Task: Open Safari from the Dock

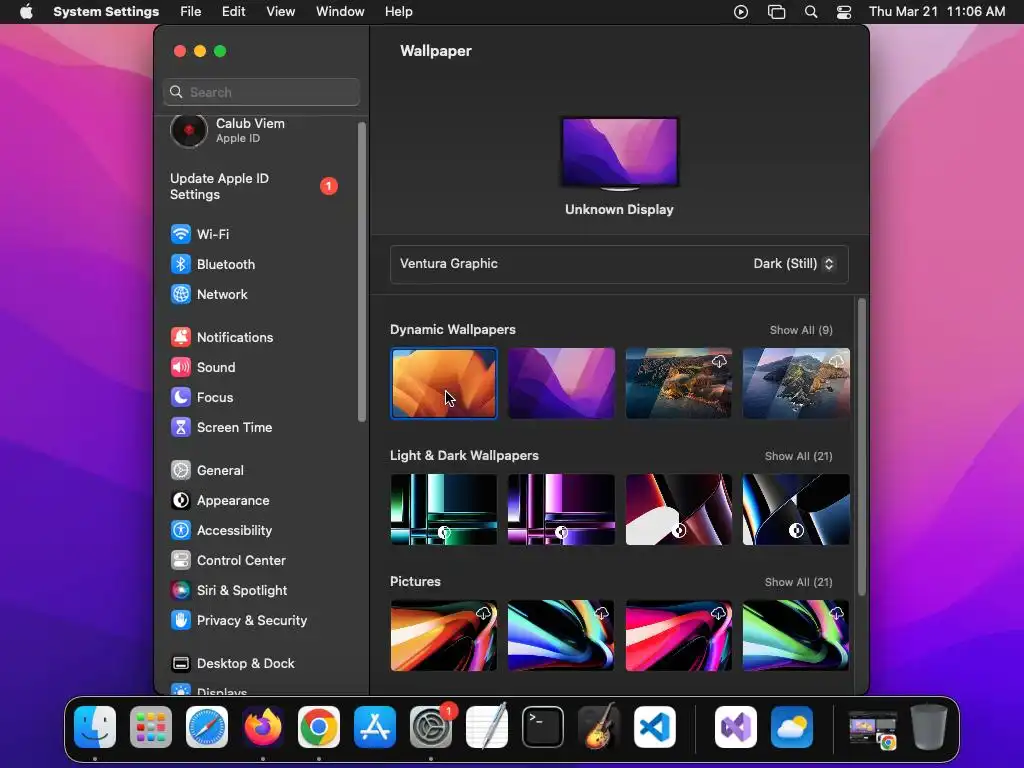Action: pyautogui.click(x=207, y=727)
